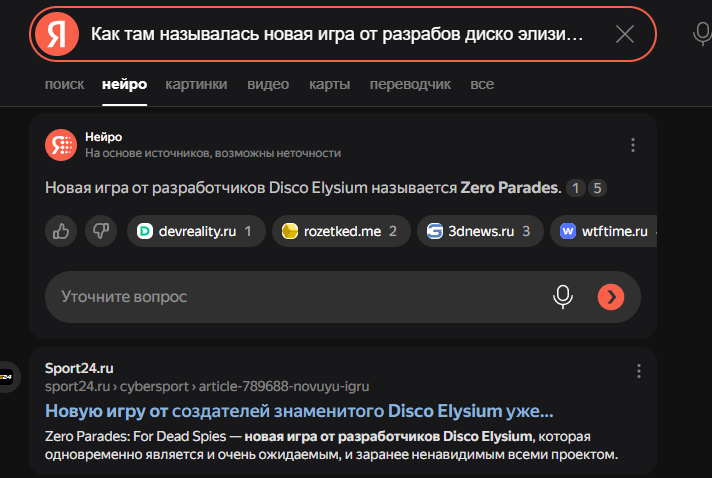The image size is (712, 478).
Task: Show the все tab
Action: pos(482,84)
